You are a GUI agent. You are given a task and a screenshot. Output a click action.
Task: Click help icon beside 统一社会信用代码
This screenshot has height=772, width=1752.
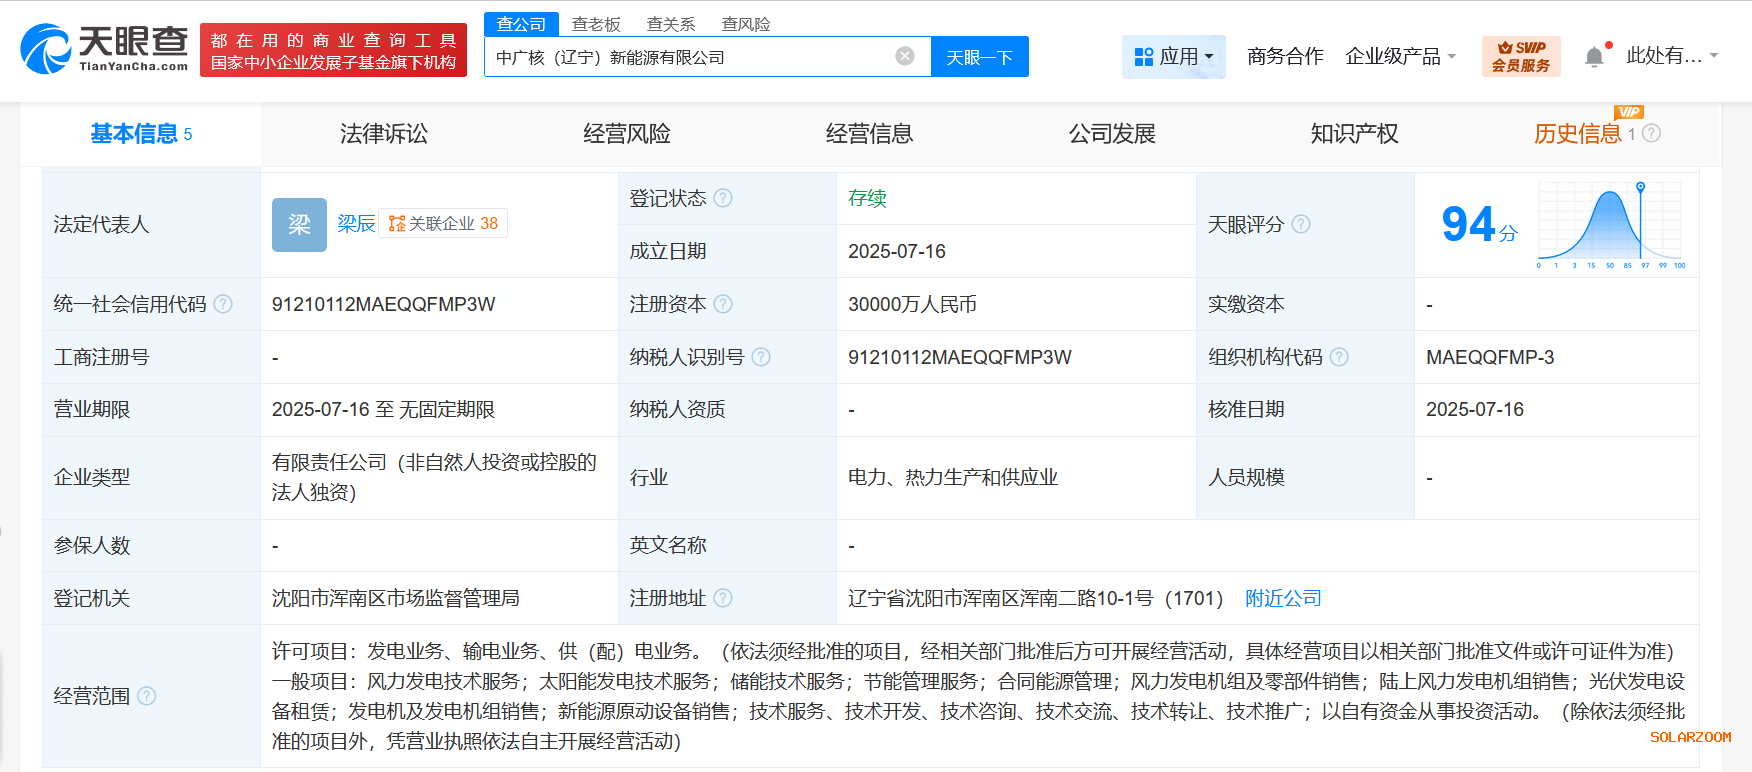223,304
